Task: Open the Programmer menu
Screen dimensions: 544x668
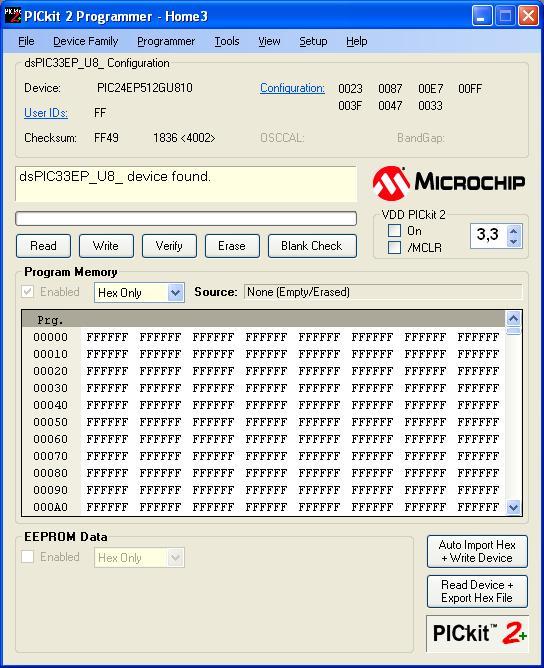Action: [x=166, y=41]
